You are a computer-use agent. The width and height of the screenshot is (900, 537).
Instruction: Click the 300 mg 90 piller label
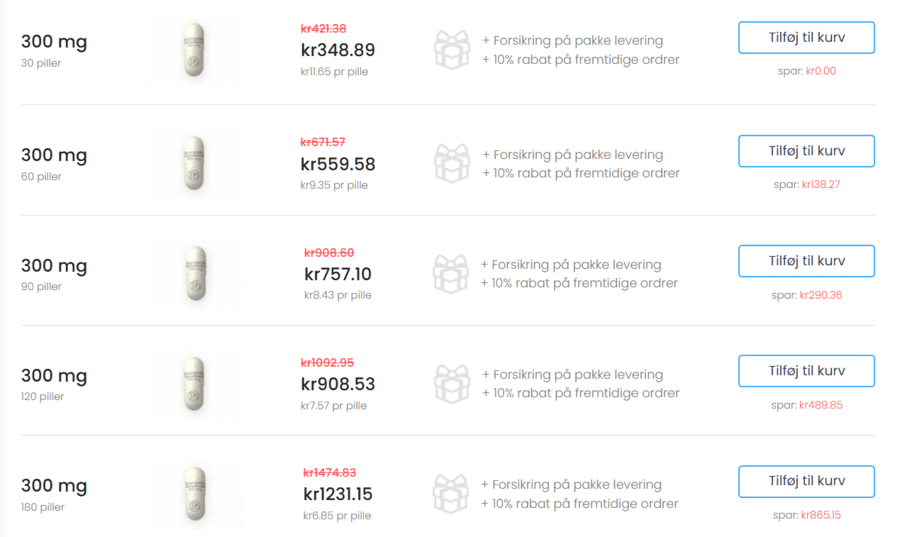(x=54, y=273)
